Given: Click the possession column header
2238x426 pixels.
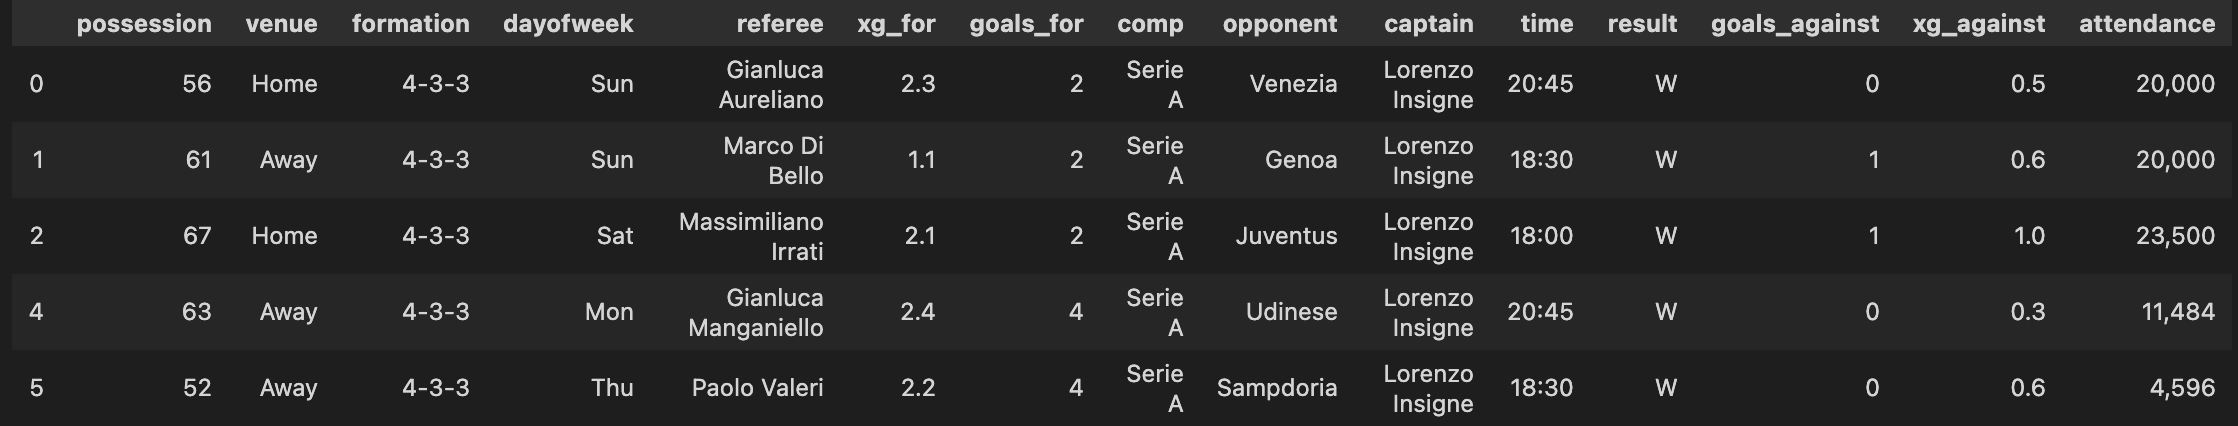Looking at the screenshot, I should (x=144, y=24).
